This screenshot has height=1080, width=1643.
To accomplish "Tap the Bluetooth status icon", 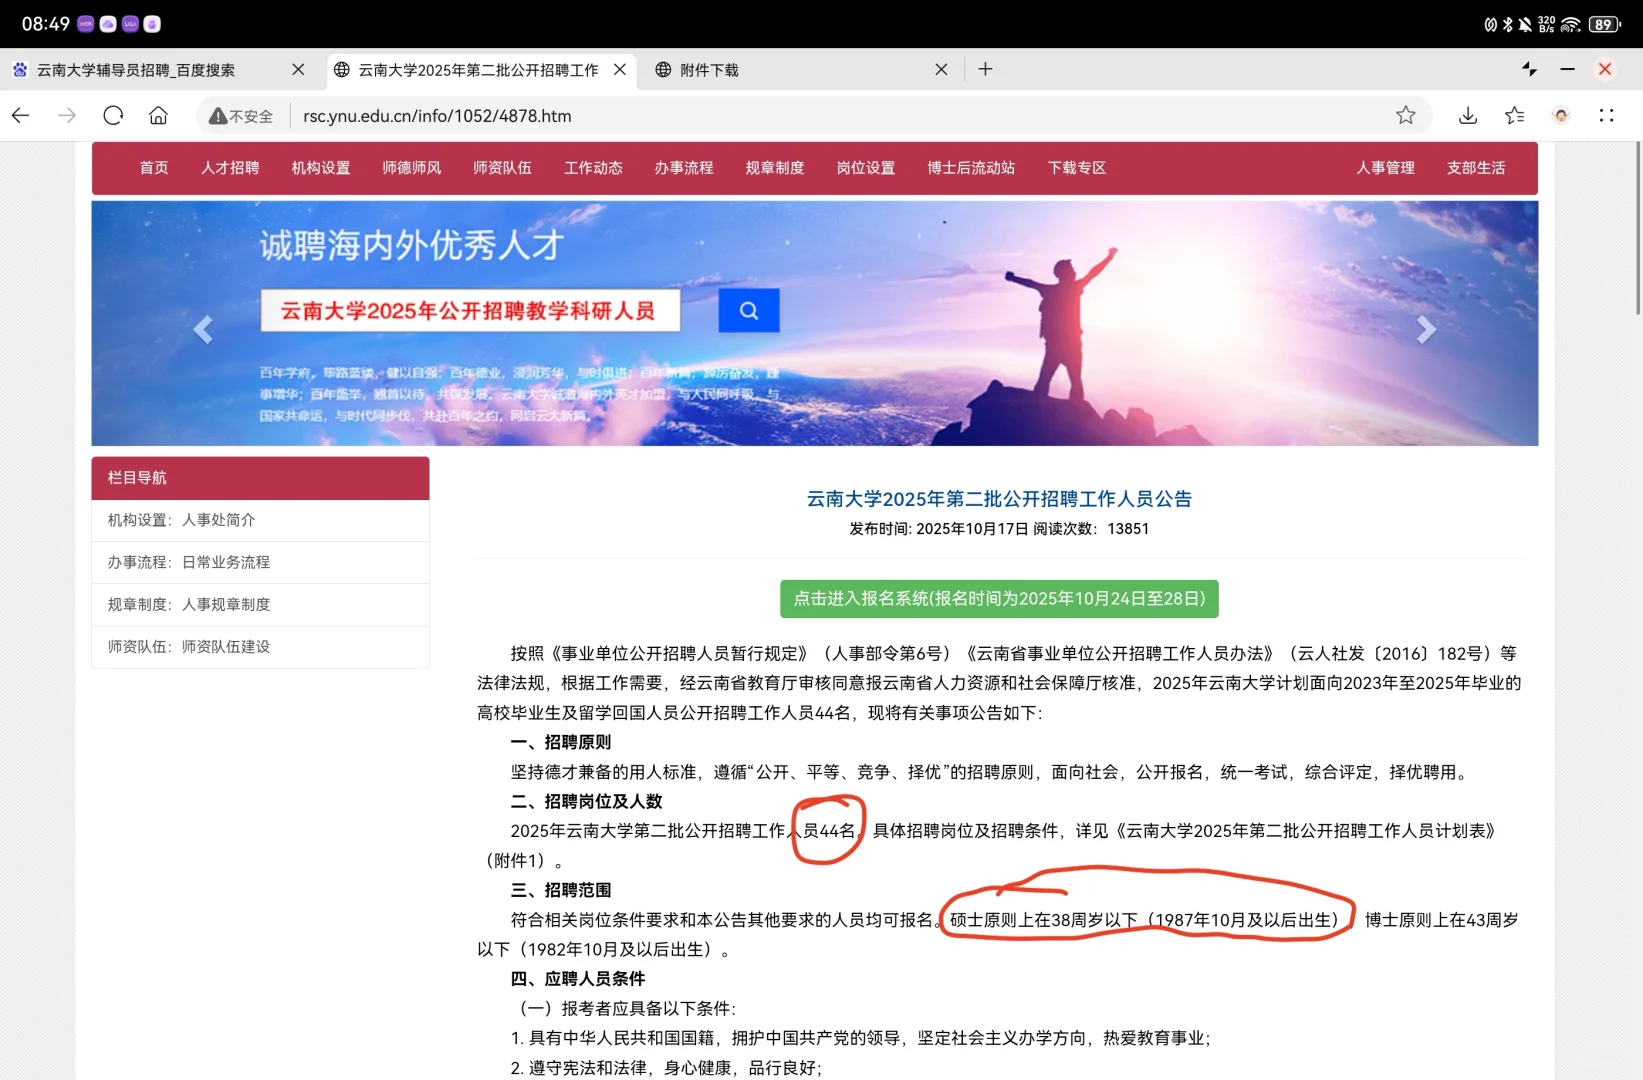I will point(1508,24).
